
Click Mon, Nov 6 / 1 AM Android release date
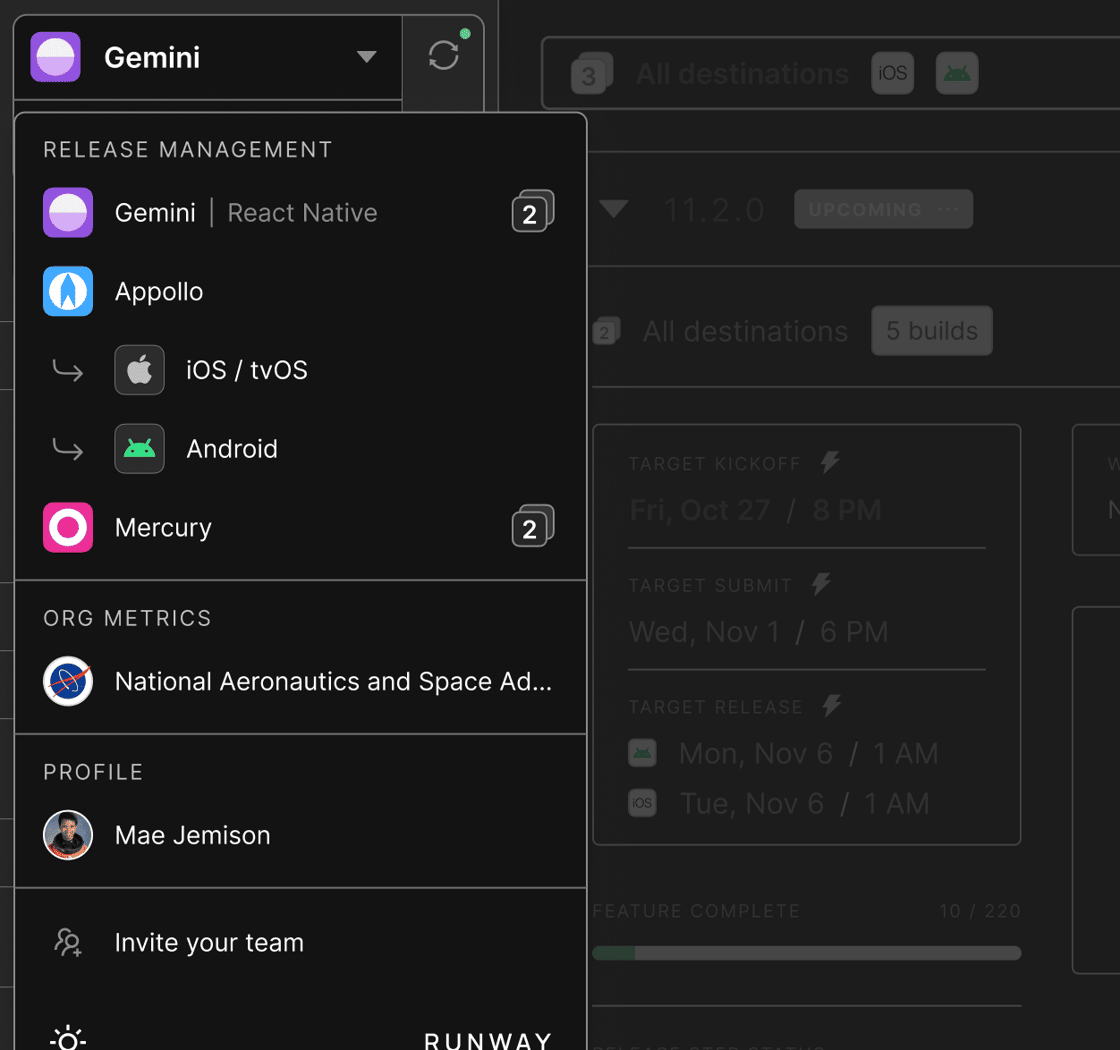[x=809, y=754]
